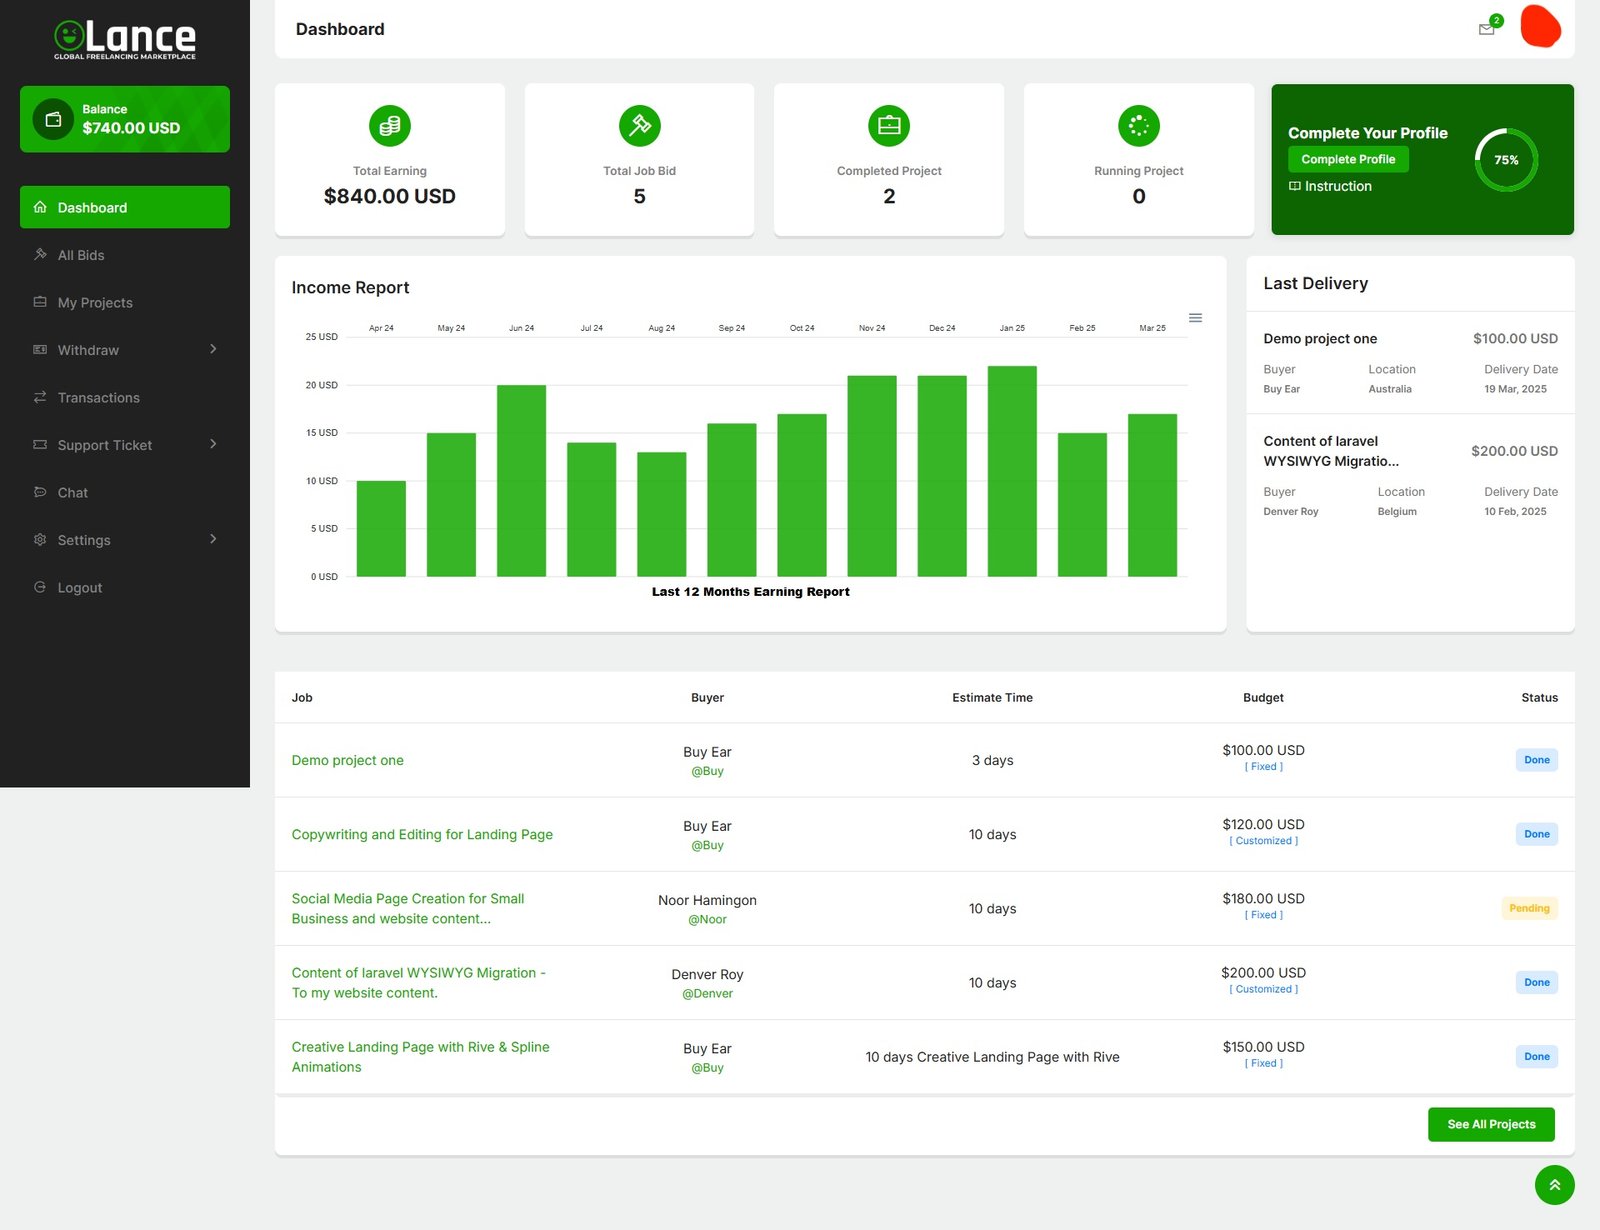Image resolution: width=1600 pixels, height=1230 pixels.
Task: Go to All Bids in sidebar
Action: (81, 255)
